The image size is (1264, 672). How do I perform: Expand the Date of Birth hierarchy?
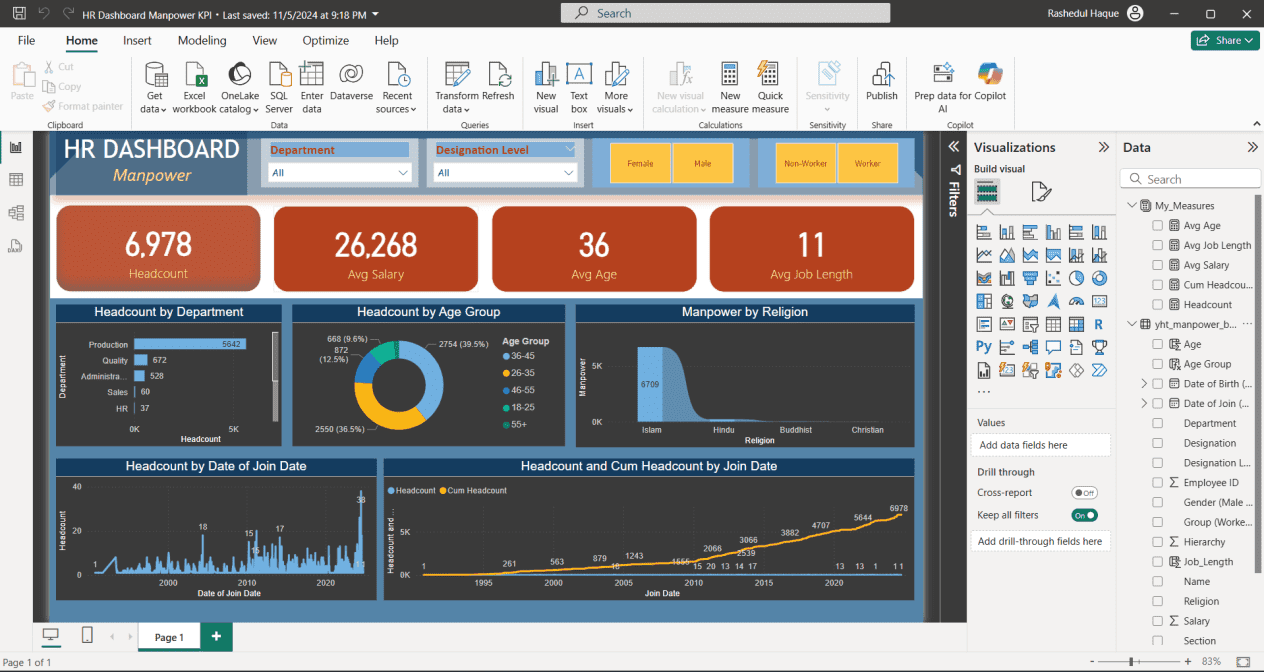pos(1144,384)
